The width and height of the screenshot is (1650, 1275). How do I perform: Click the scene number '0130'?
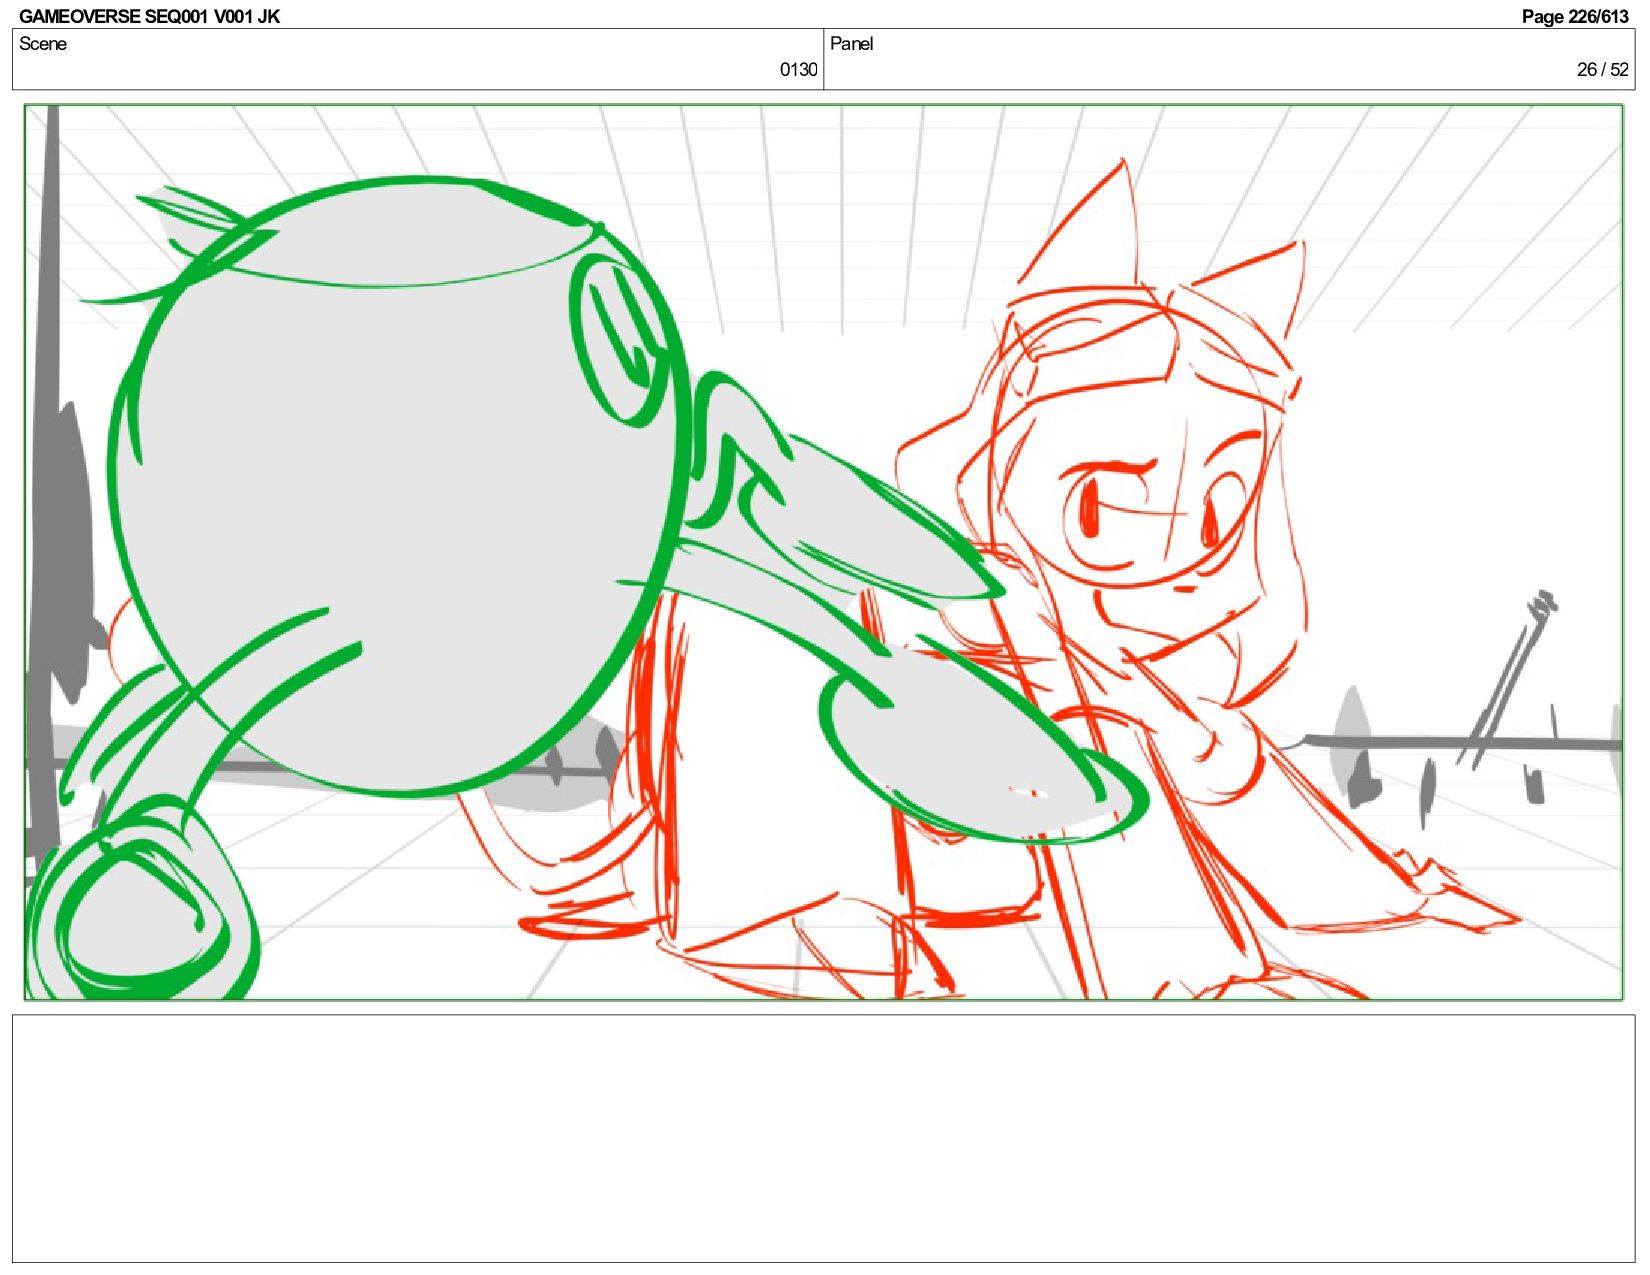click(798, 70)
